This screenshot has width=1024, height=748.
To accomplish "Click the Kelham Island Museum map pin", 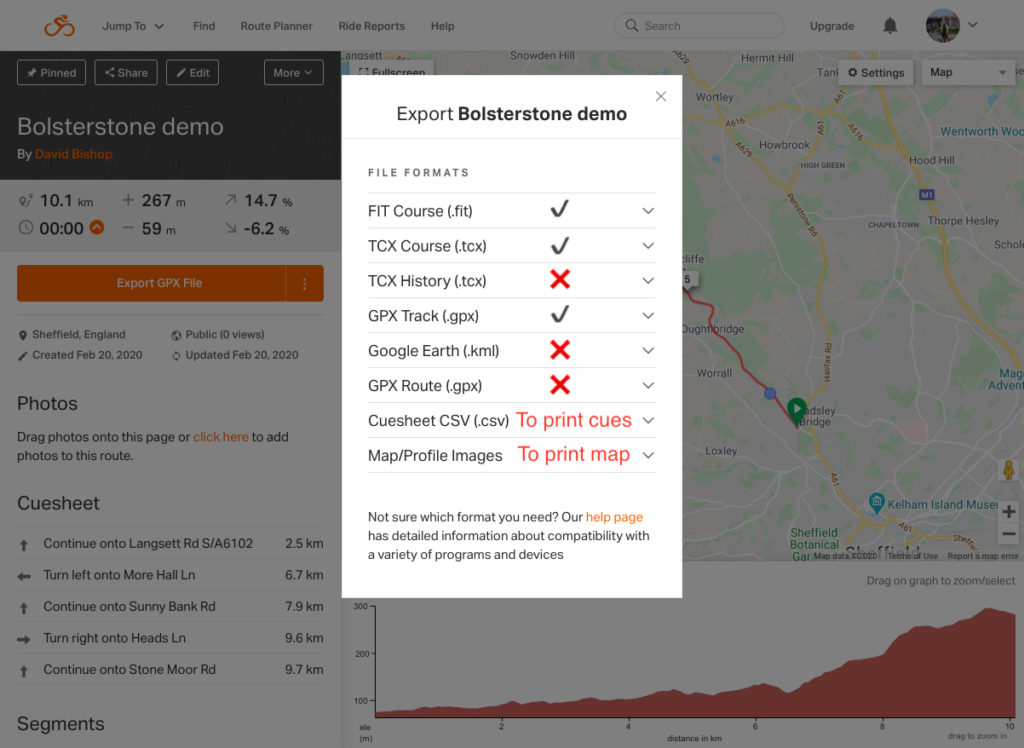I will (876, 502).
